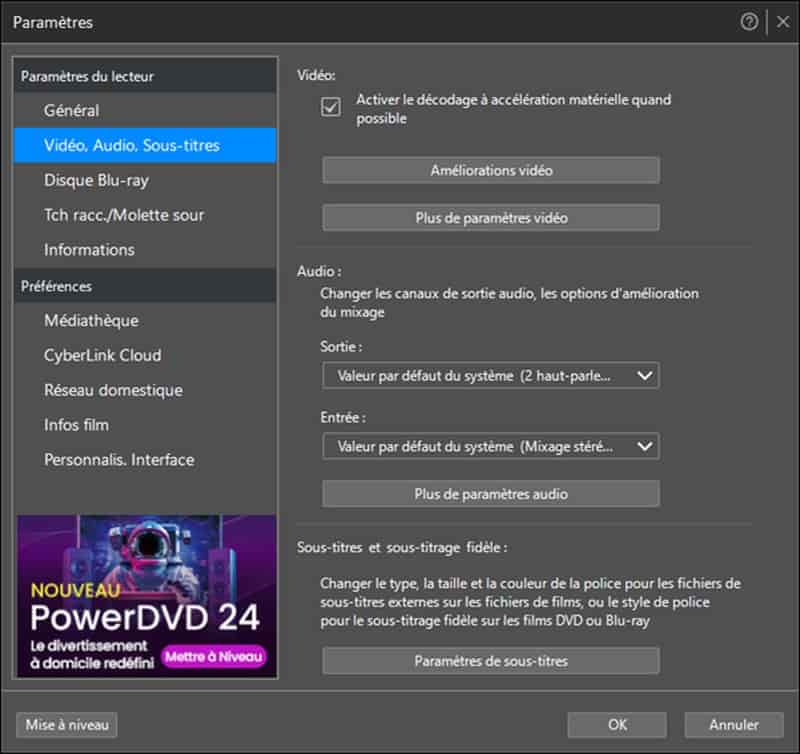This screenshot has height=754, width=800.
Task: Select Général in the sidebar
Action: point(71,110)
